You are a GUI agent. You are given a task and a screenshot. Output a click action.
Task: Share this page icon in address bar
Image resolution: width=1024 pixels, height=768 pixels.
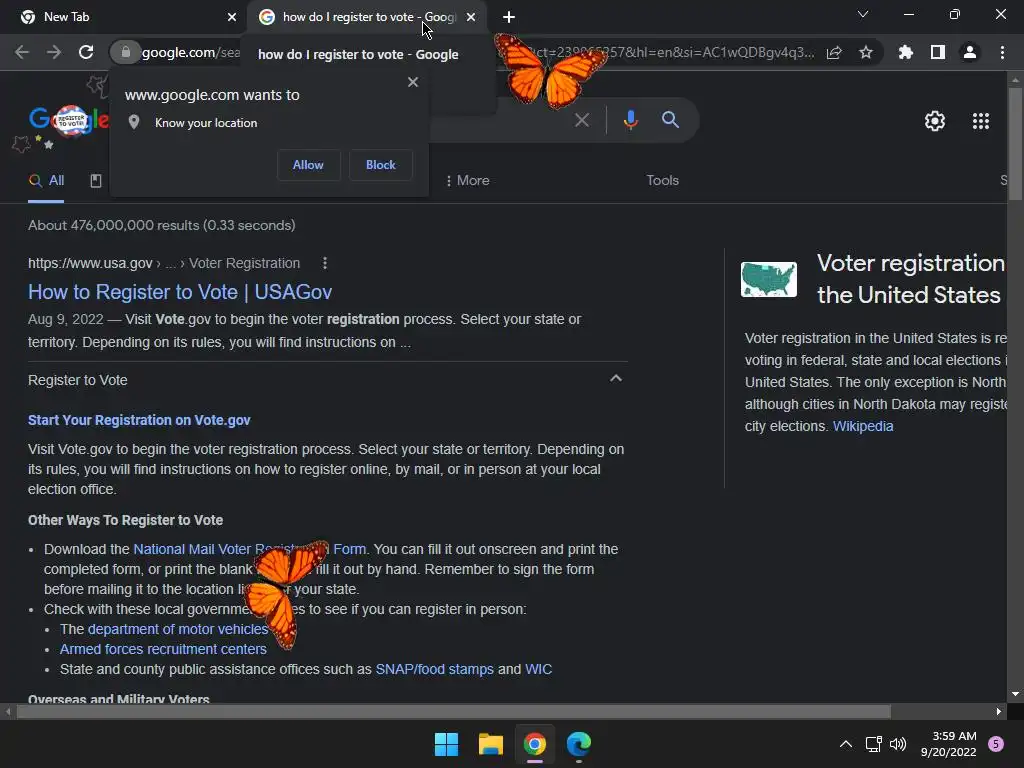click(834, 52)
